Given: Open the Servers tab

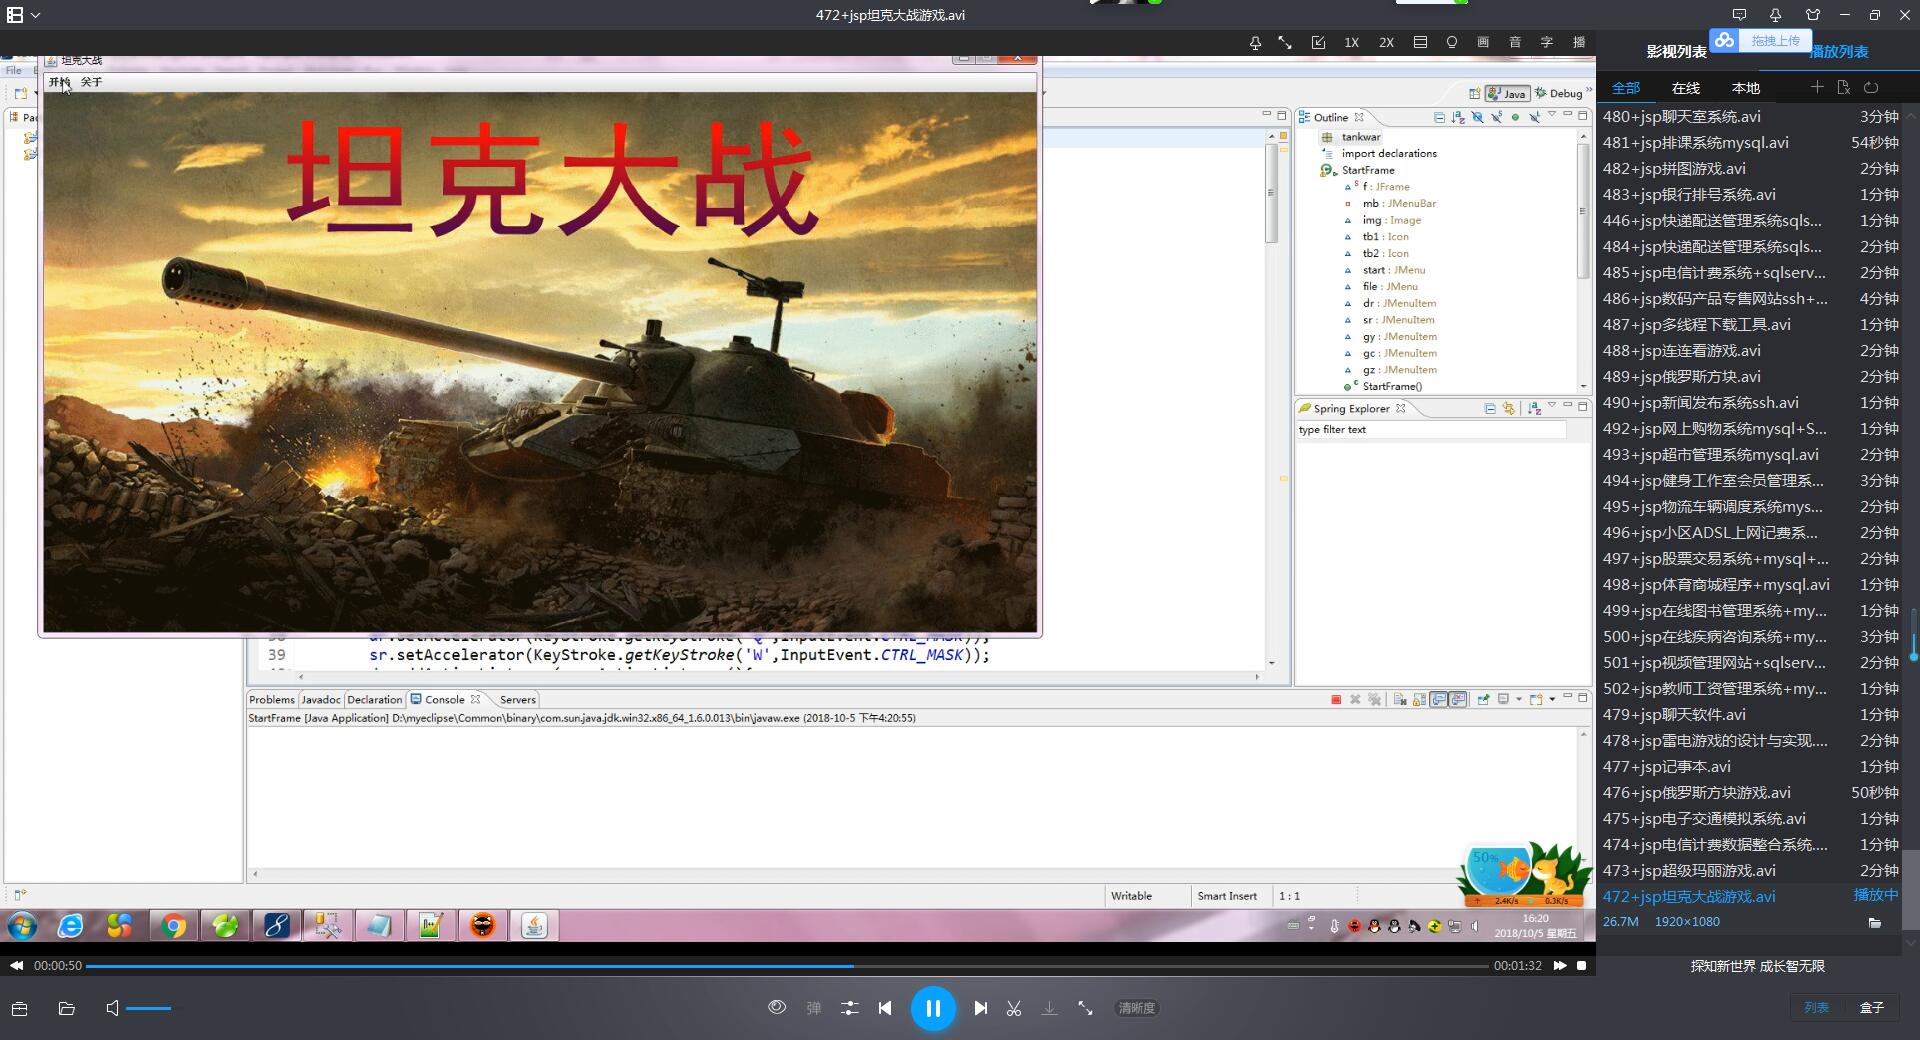Looking at the screenshot, I should [x=517, y=700].
